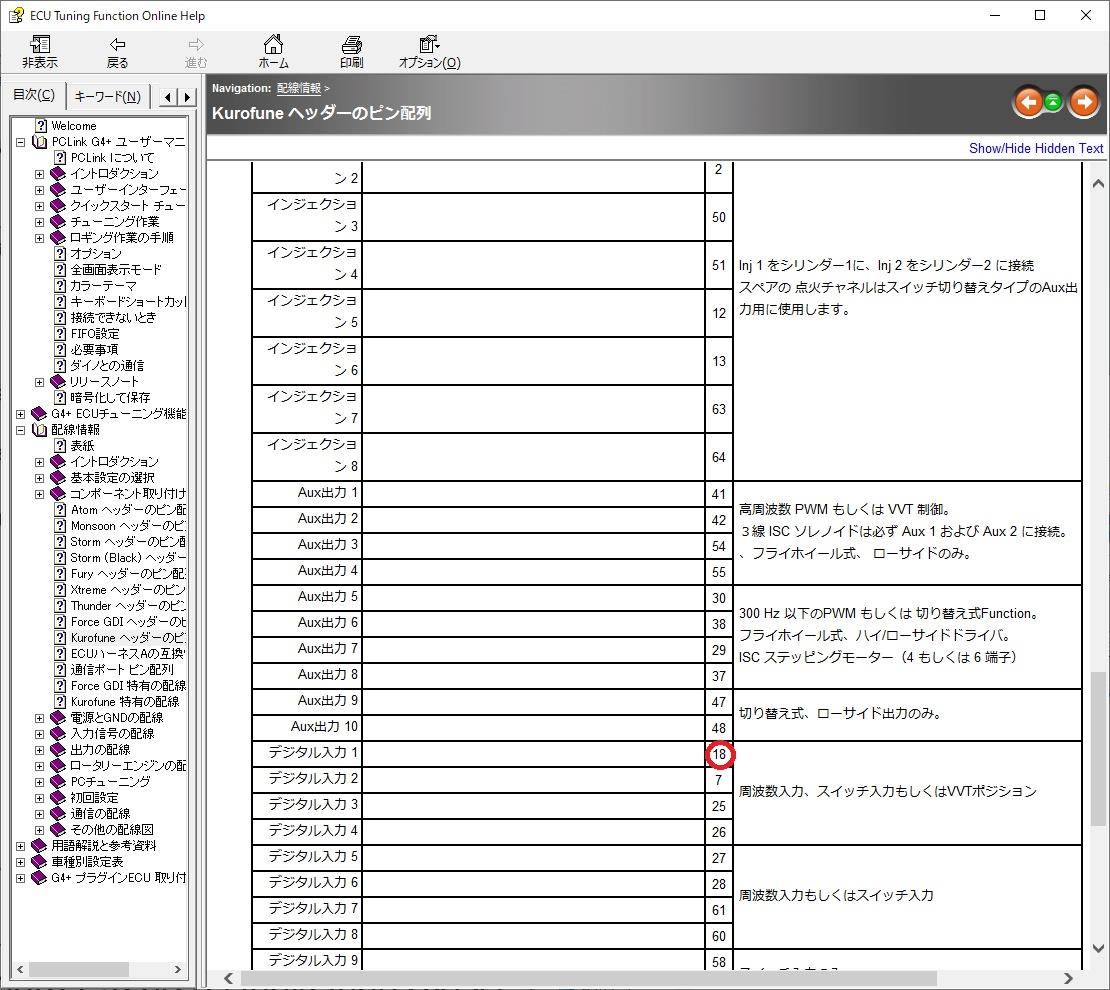This screenshot has height=990, width=1110.
Task: Click the content pane vertical scrollbar thumb
Action: [x=1098, y=749]
